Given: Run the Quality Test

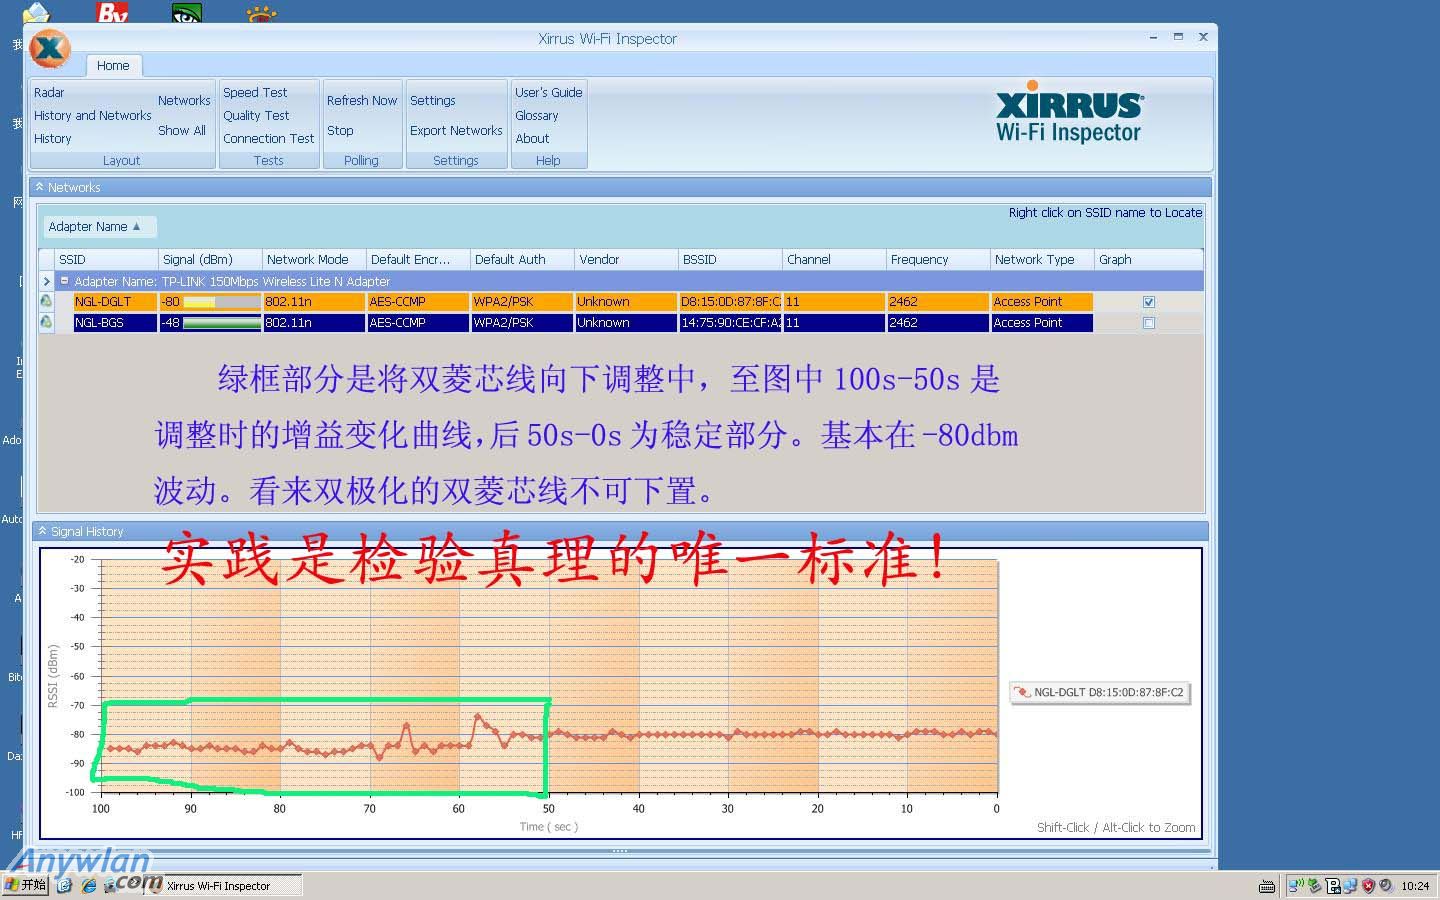Looking at the screenshot, I should click(x=256, y=115).
